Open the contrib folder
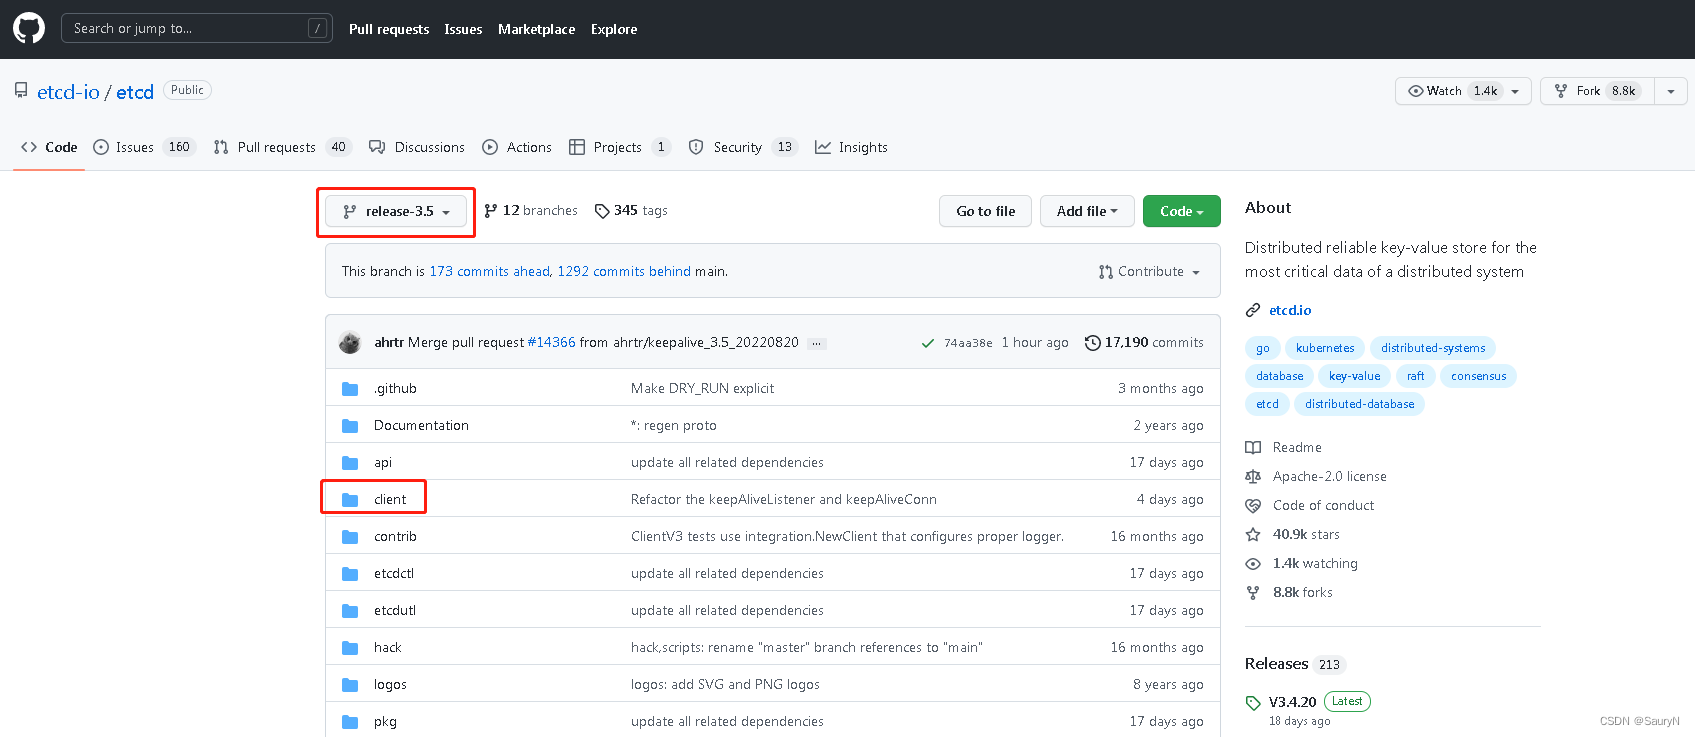 click(395, 537)
